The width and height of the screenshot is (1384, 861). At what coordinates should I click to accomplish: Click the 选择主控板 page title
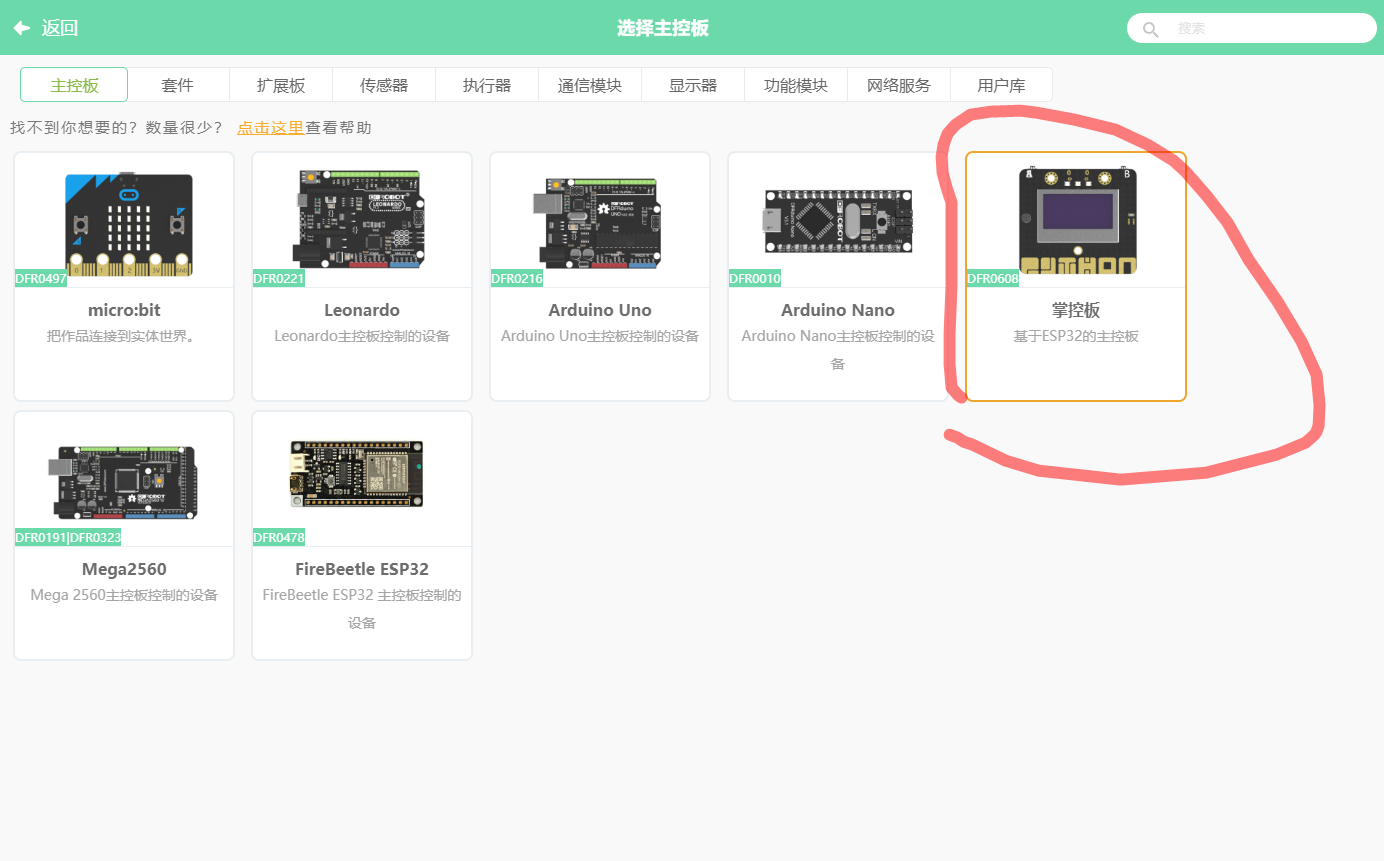[x=663, y=28]
